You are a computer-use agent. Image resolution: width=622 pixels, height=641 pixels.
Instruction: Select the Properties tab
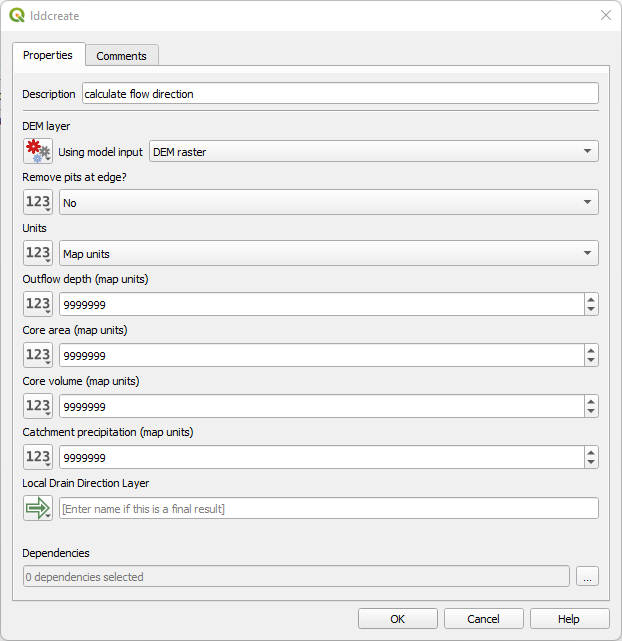(48, 55)
